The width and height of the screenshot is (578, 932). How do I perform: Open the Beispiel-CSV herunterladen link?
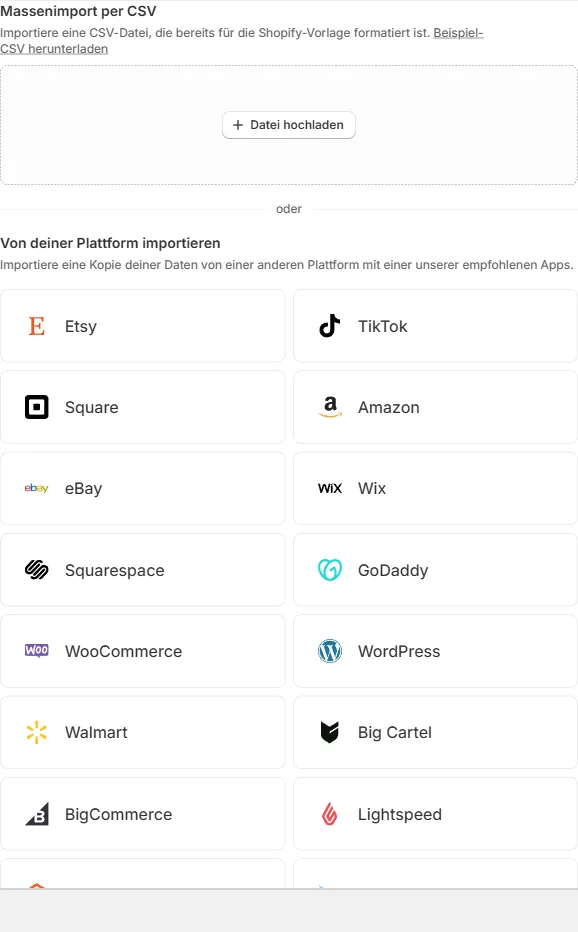241,40
